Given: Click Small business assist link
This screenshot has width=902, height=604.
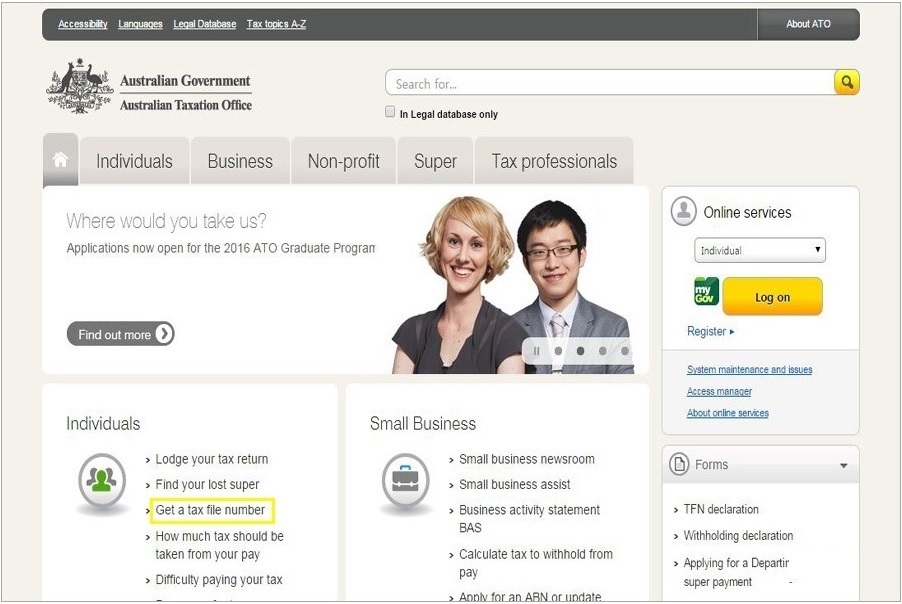Looking at the screenshot, I should tap(514, 484).
